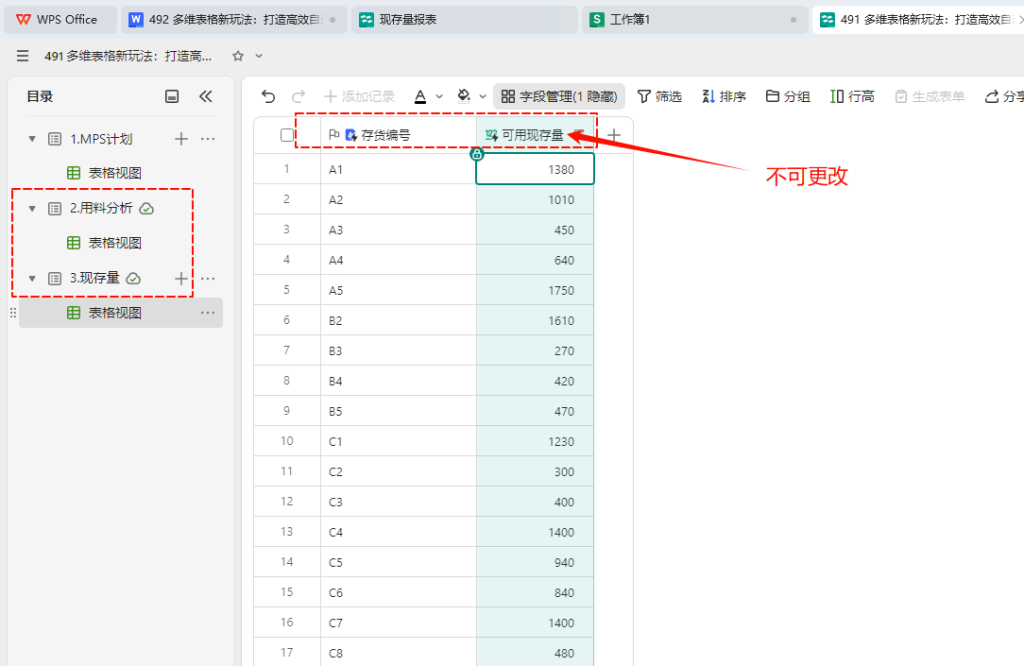Click the lock icon on 可用现存量 column
1024x666 pixels.
click(x=477, y=154)
